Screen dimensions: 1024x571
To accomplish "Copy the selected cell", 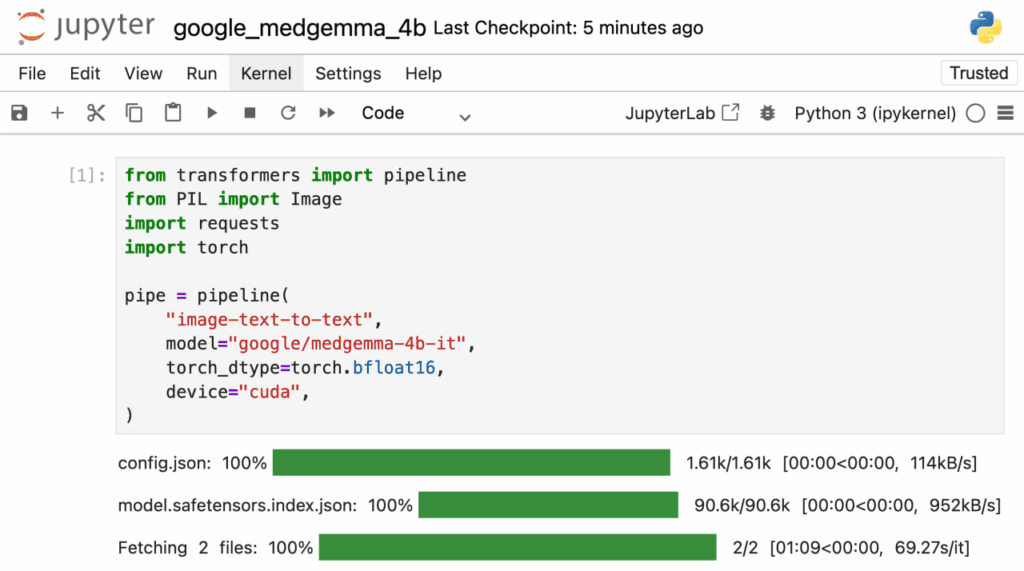I will click(134, 113).
